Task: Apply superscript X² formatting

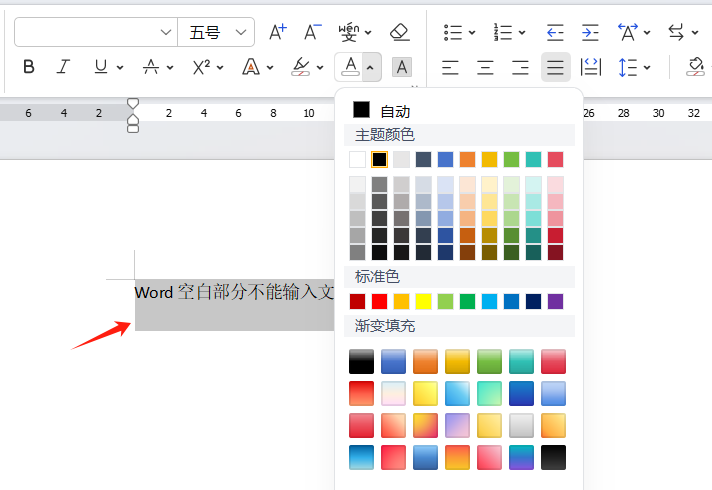Action: click(201, 67)
